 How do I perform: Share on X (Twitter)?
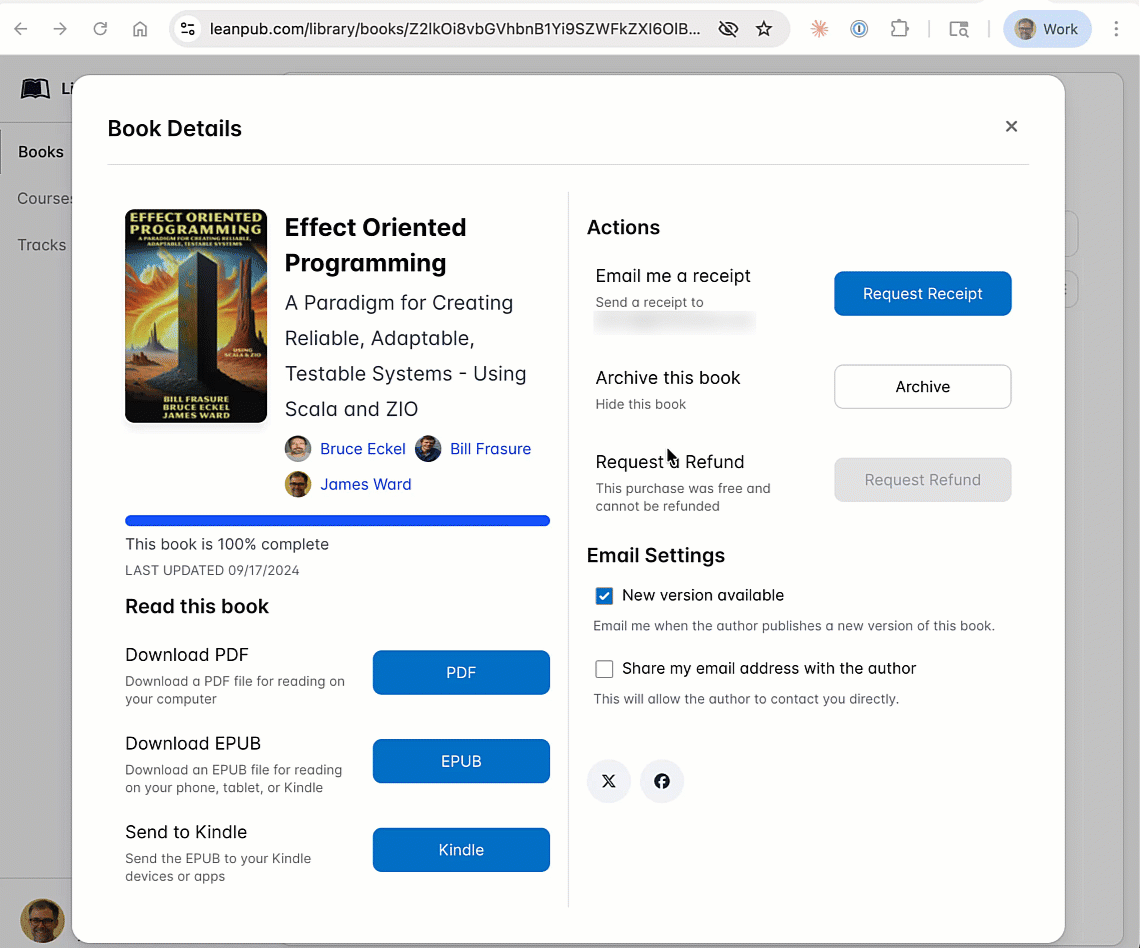point(609,781)
